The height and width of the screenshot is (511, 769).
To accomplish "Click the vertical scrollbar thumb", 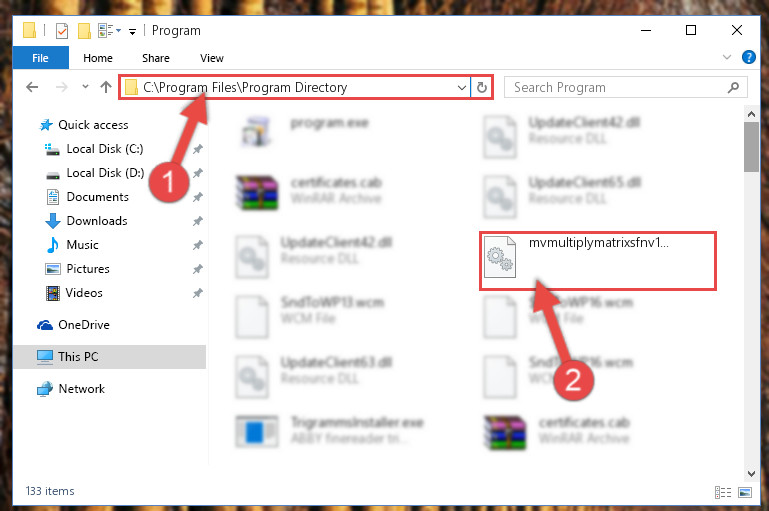I will click(x=751, y=147).
